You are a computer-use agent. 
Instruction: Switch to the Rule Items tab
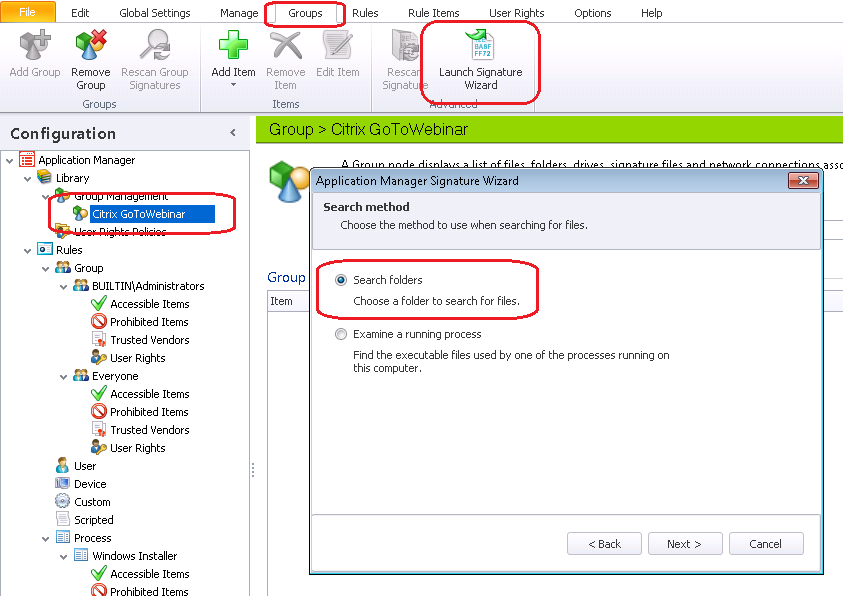[x=433, y=13]
